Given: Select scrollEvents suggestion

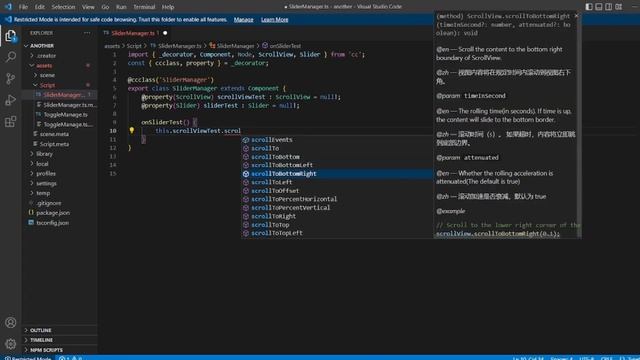Looking at the screenshot, I should (337, 140).
